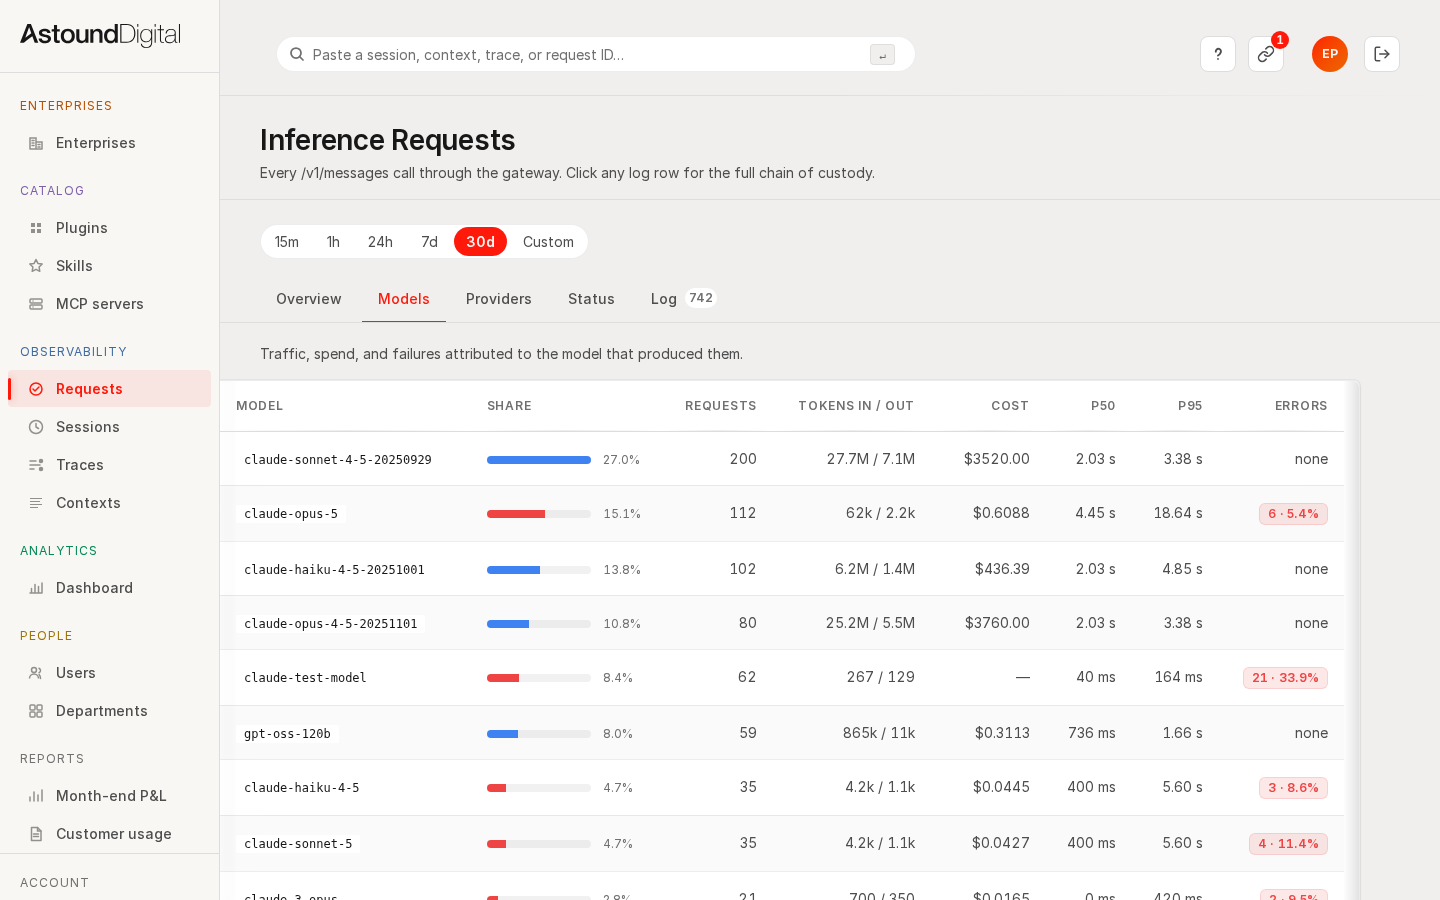Click model name claude-haiku-4-5-20251001
Screen dimensions: 1440x900
[334, 570]
